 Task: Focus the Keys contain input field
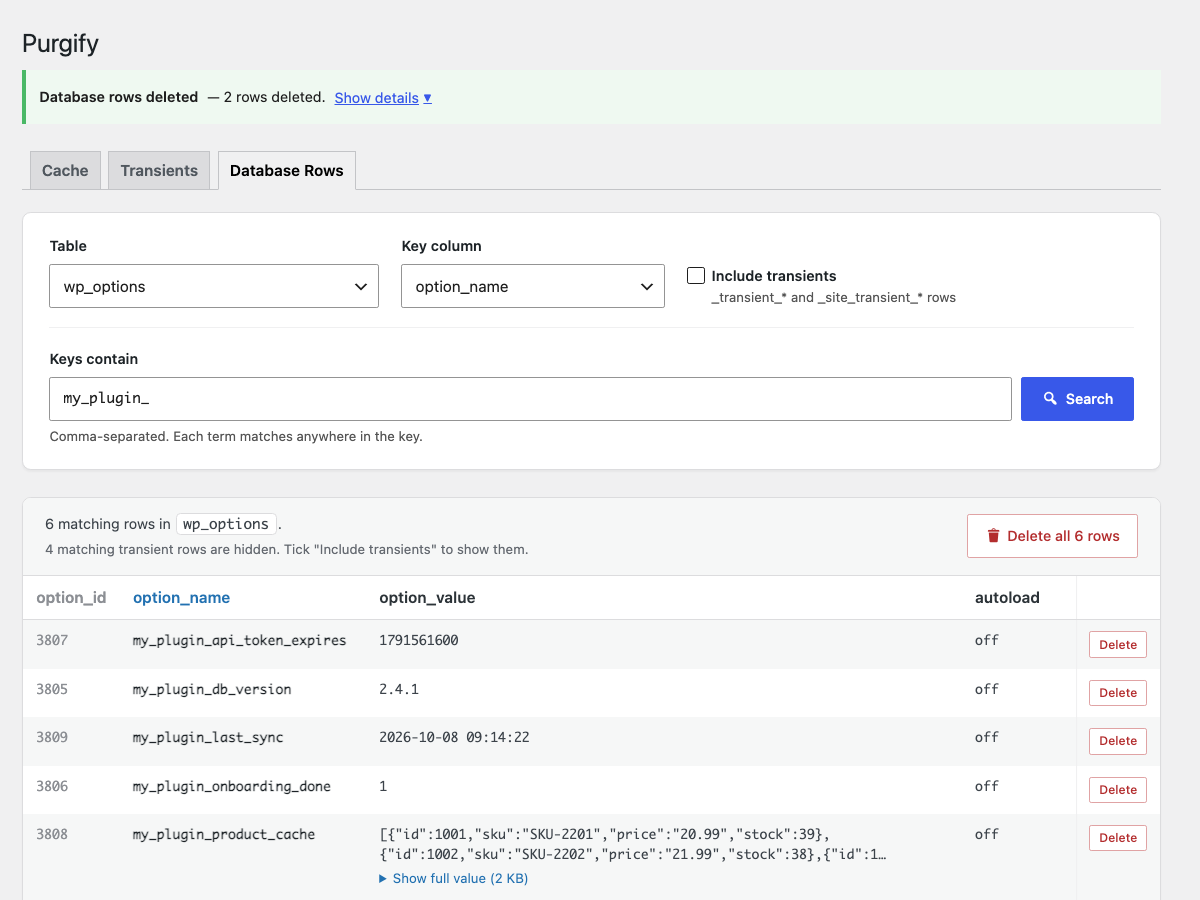[530, 398]
